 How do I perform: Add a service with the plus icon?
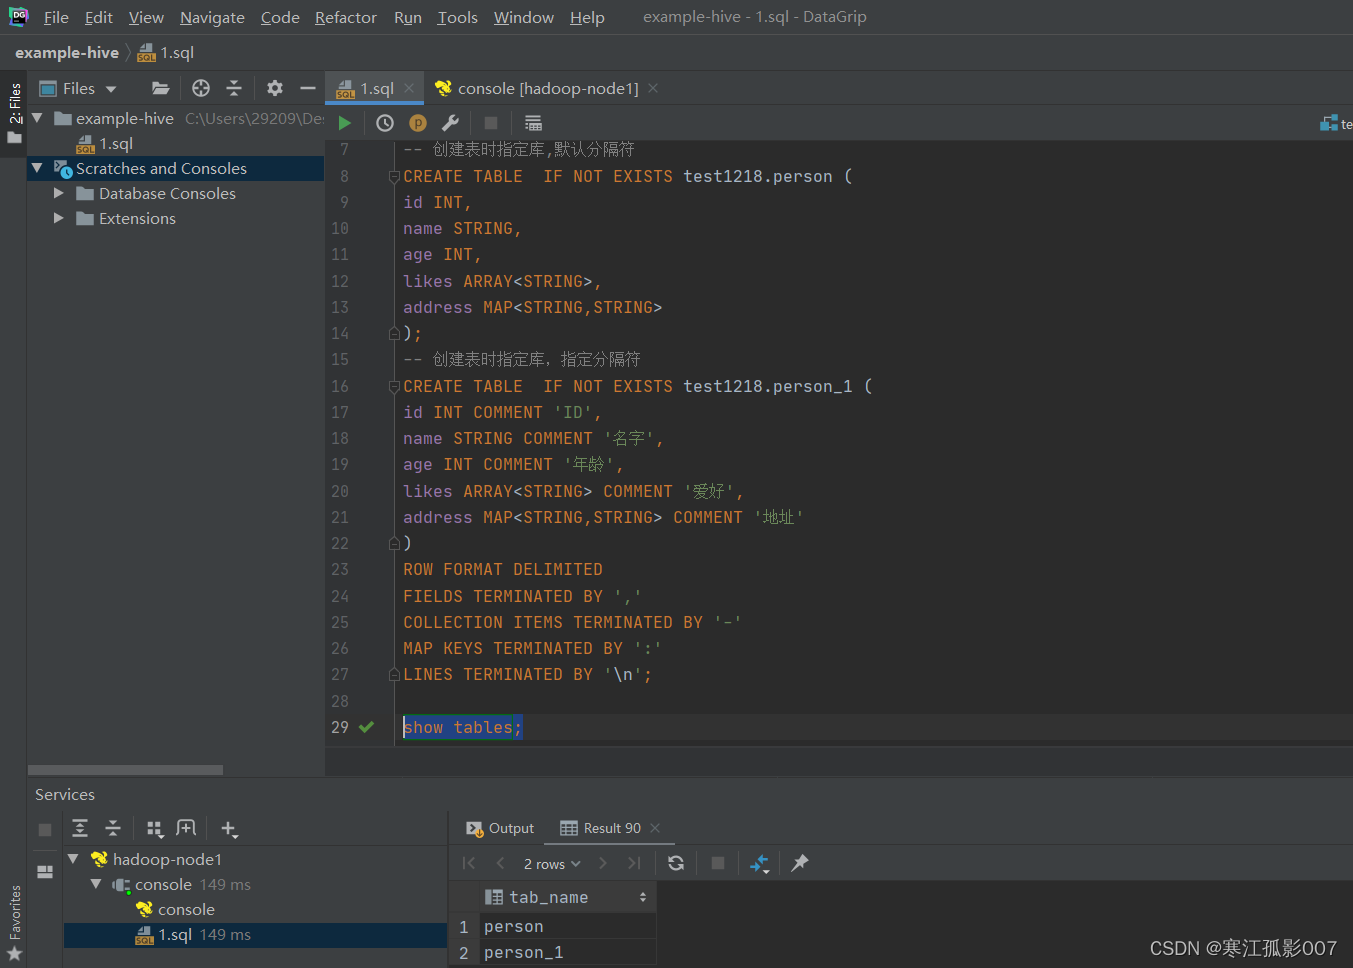point(229,829)
